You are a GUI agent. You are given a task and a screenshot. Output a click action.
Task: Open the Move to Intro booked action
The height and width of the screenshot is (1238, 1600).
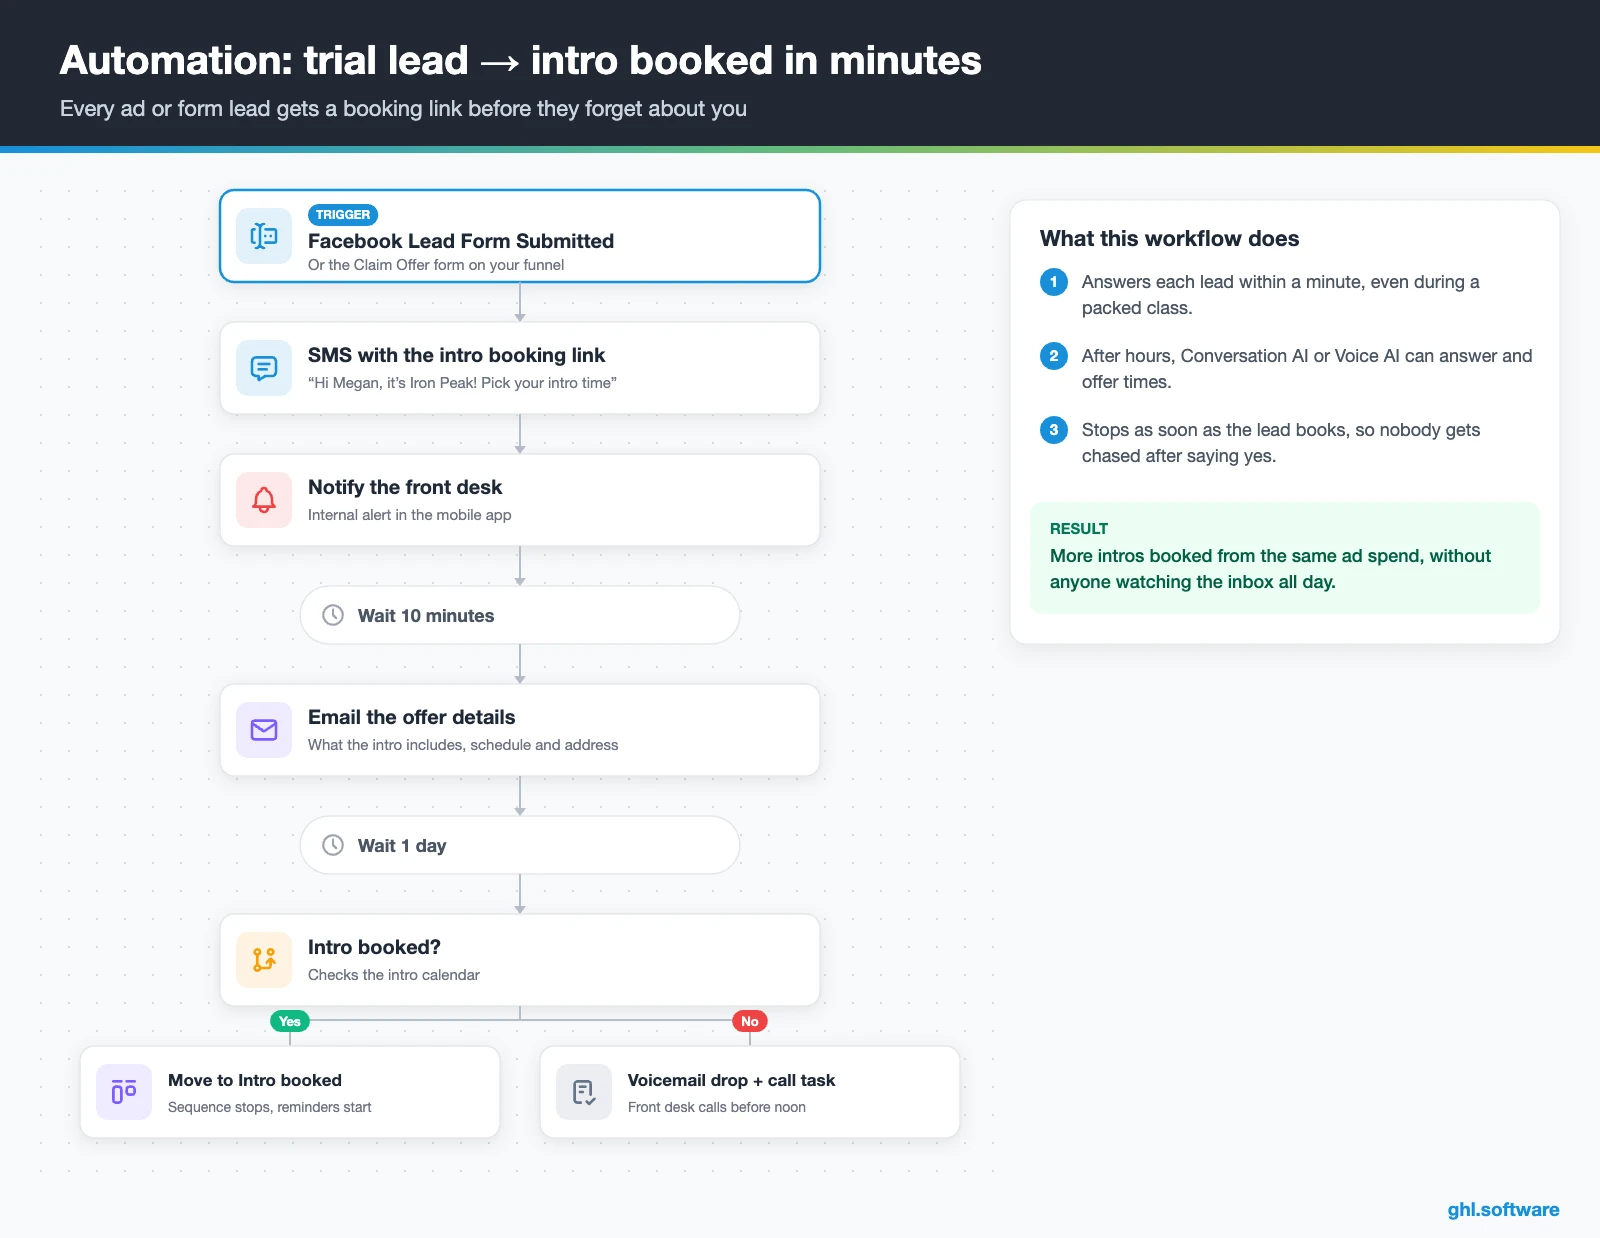point(290,1092)
